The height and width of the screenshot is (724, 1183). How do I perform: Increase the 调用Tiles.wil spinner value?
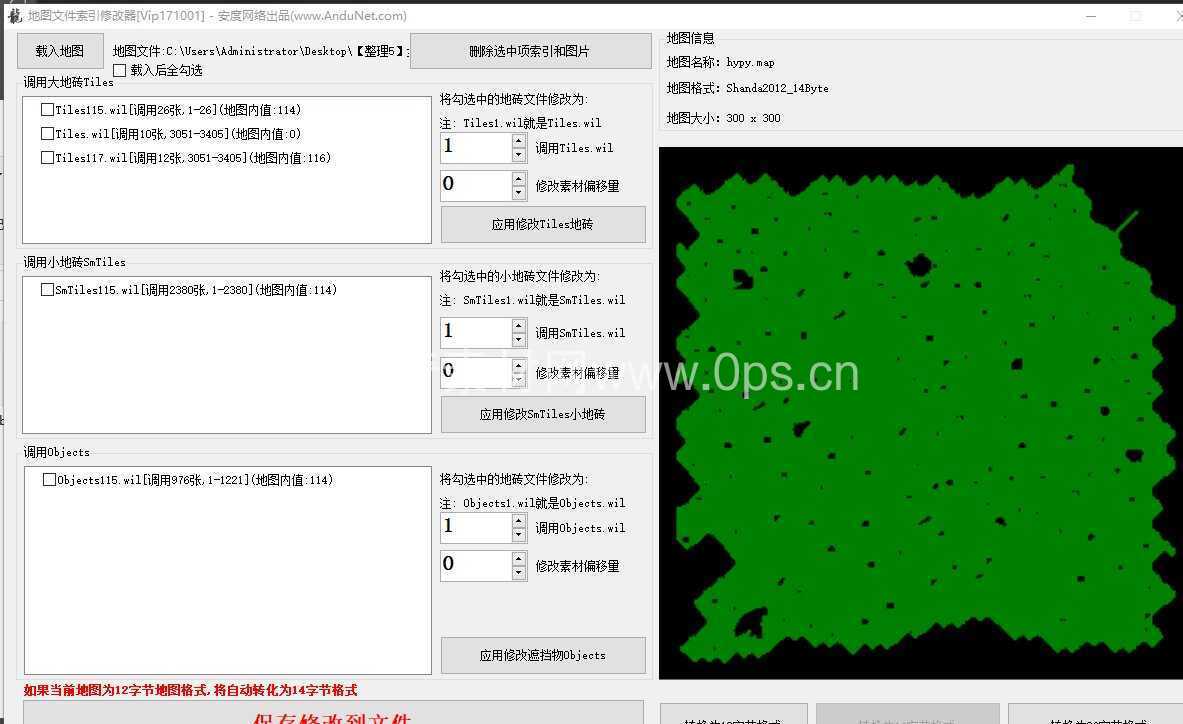point(518,141)
